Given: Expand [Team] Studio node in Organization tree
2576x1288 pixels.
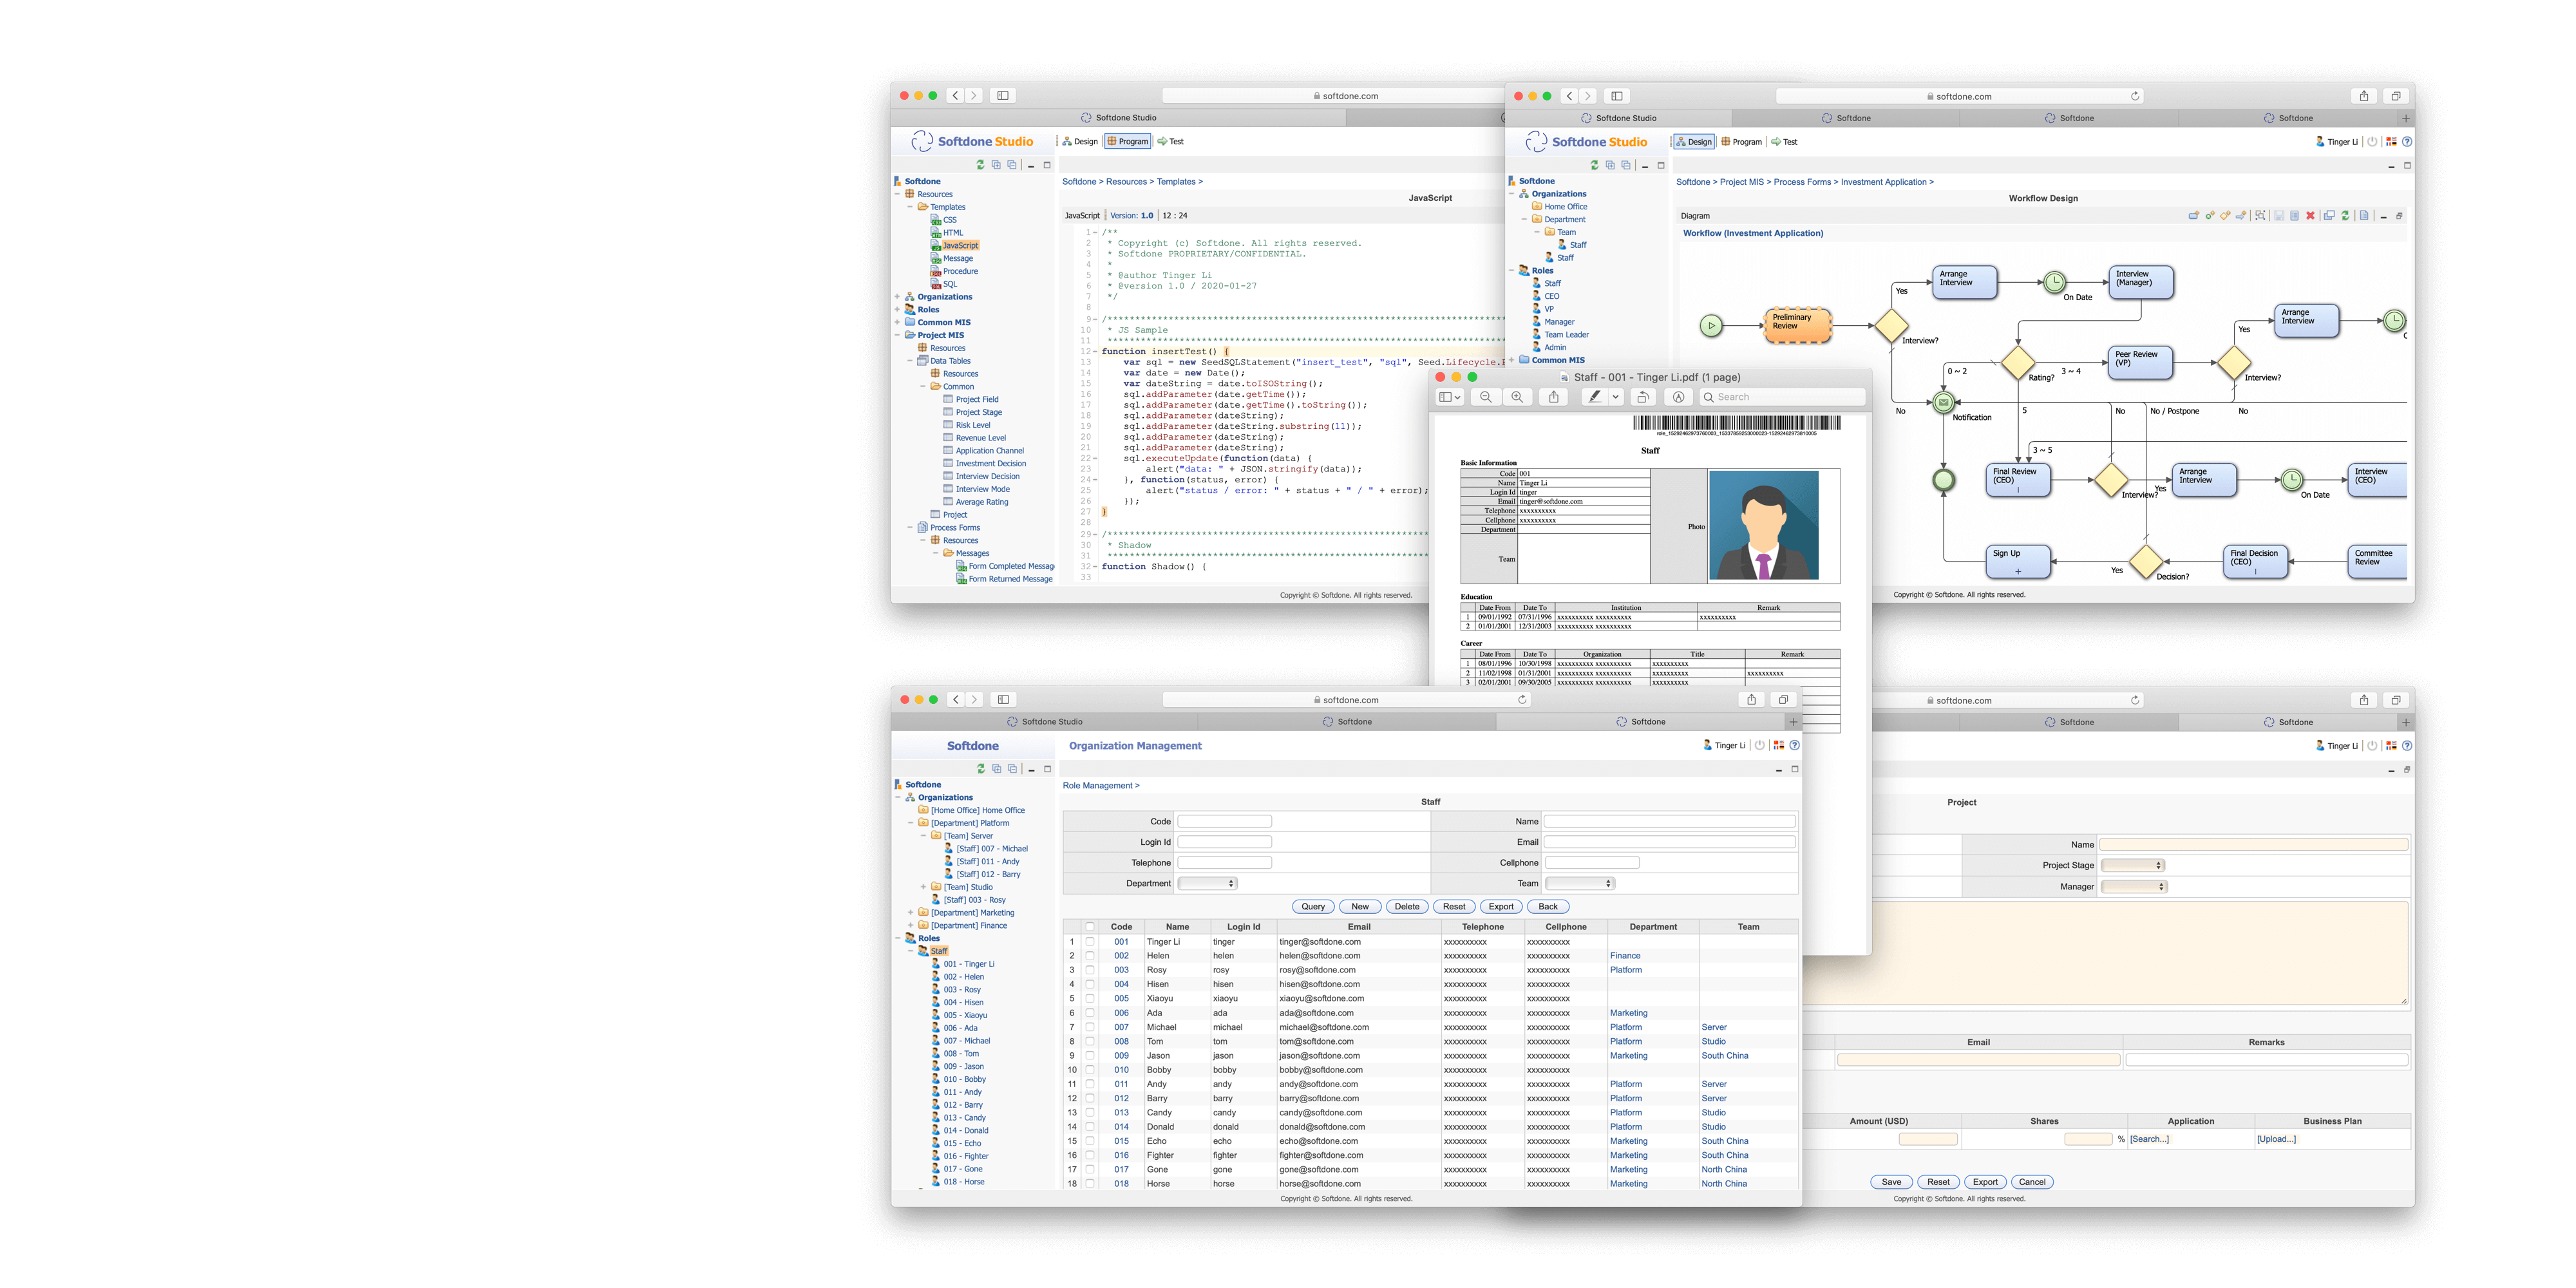Looking at the screenshot, I should click(x=923, y=887).
